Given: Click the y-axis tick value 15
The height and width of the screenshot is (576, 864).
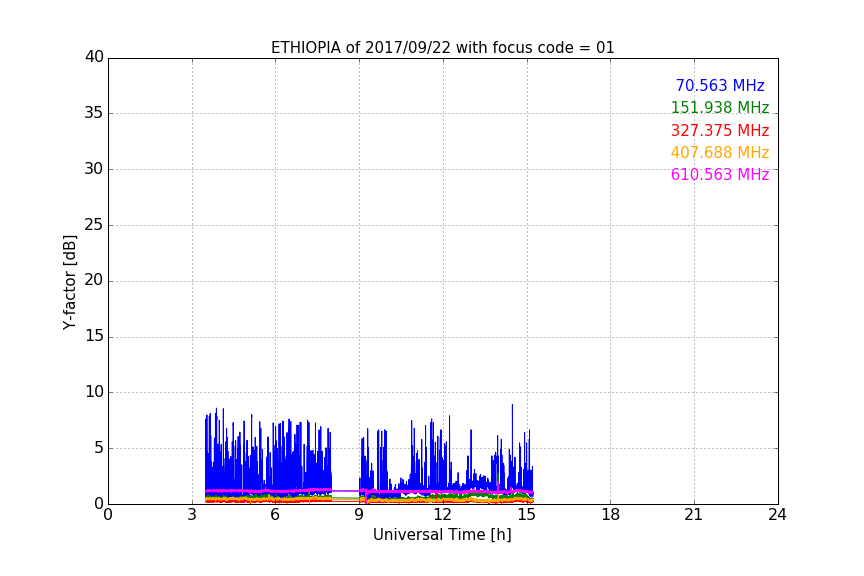Looking at the screenshot, I should (x=94, y=336).
